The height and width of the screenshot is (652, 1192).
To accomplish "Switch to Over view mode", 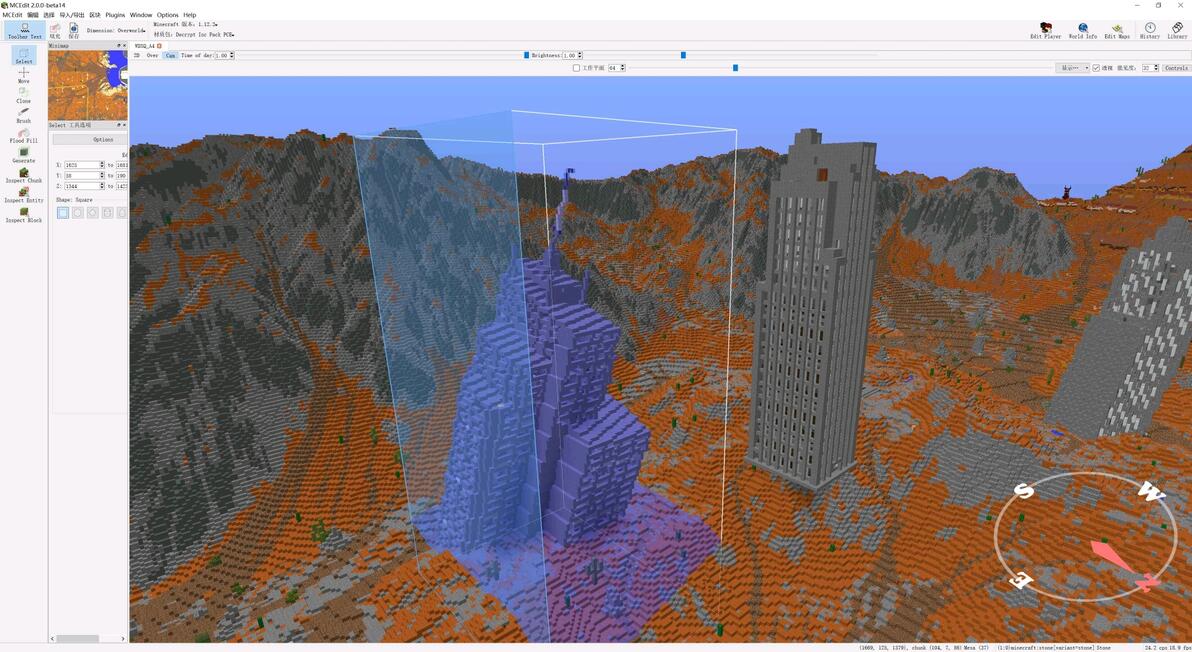I will point(153,55).
